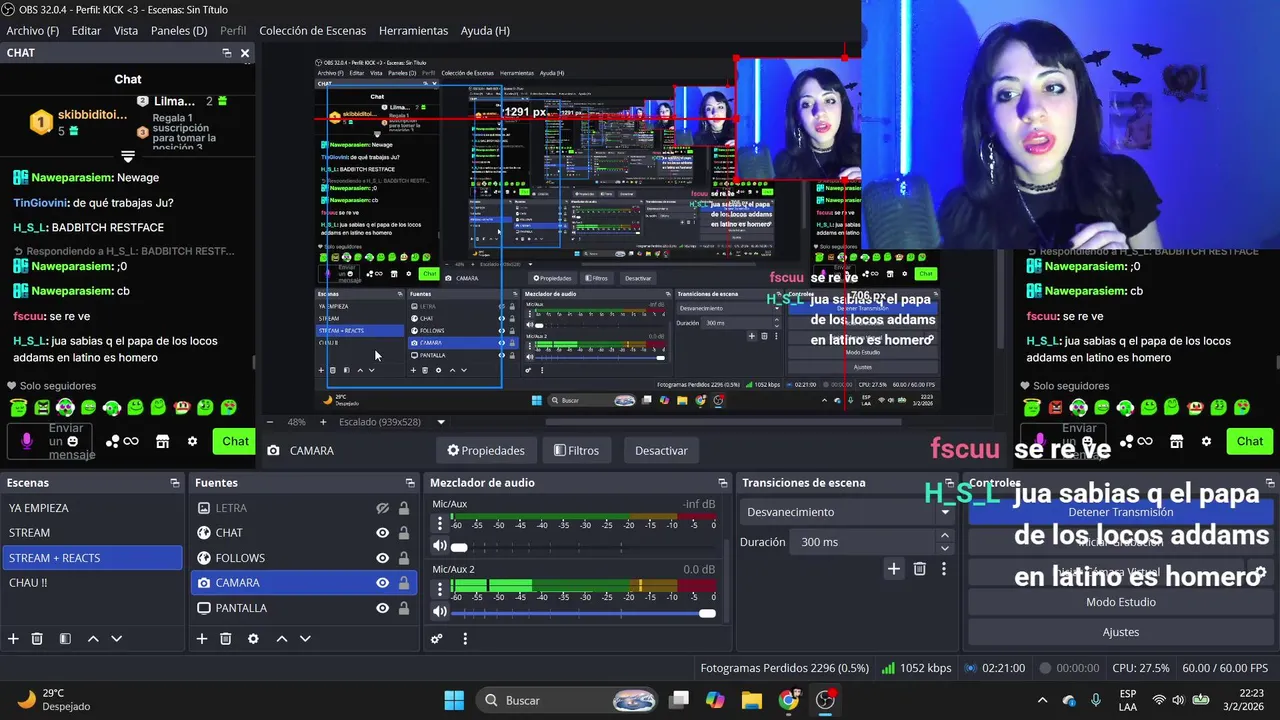Send message with green Chat button in dock
1280x720 pixels.
[236, 441]
